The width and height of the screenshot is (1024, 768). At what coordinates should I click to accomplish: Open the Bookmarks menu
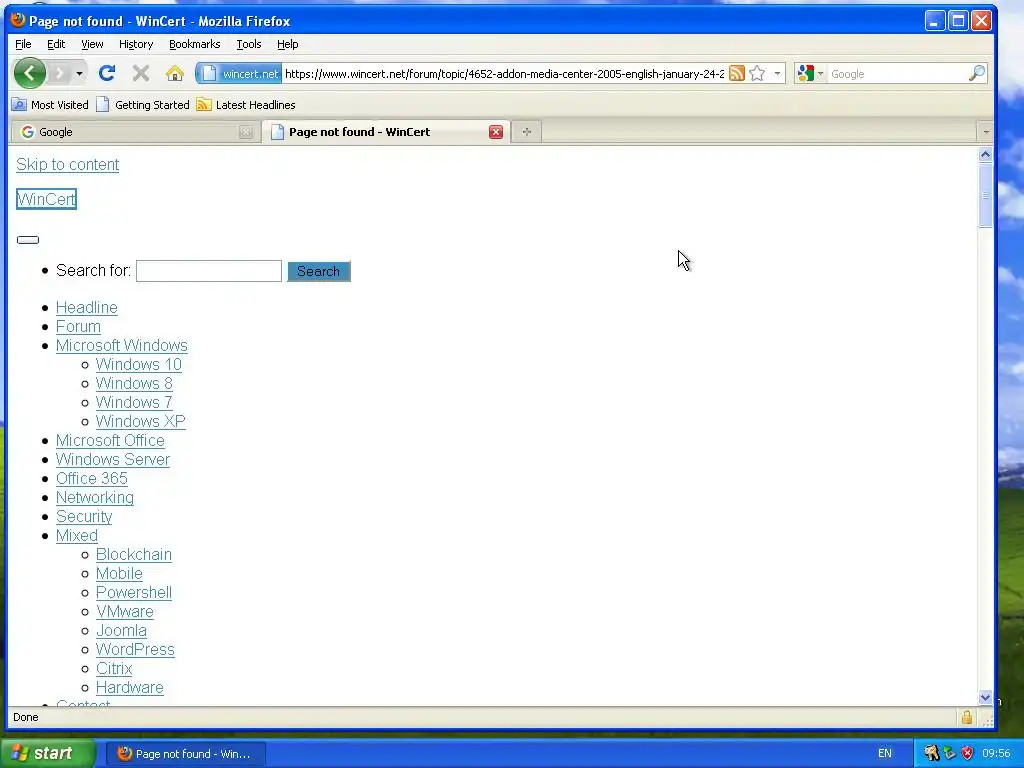195,44
